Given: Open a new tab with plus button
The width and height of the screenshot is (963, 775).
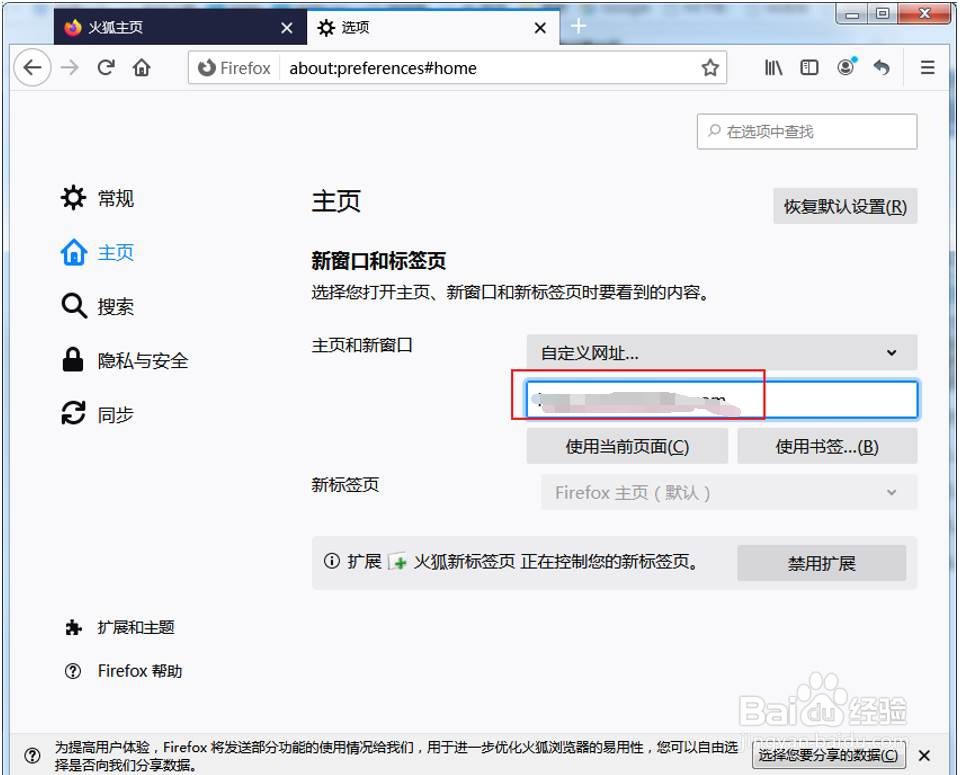Looking at the screenshot, I should click(x=579, y=26).
